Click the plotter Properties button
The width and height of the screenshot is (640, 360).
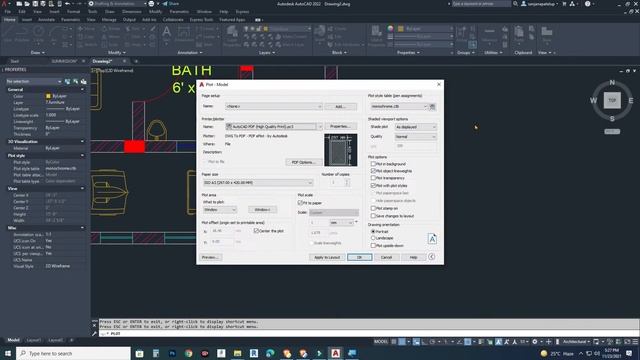tap(340, 127)
